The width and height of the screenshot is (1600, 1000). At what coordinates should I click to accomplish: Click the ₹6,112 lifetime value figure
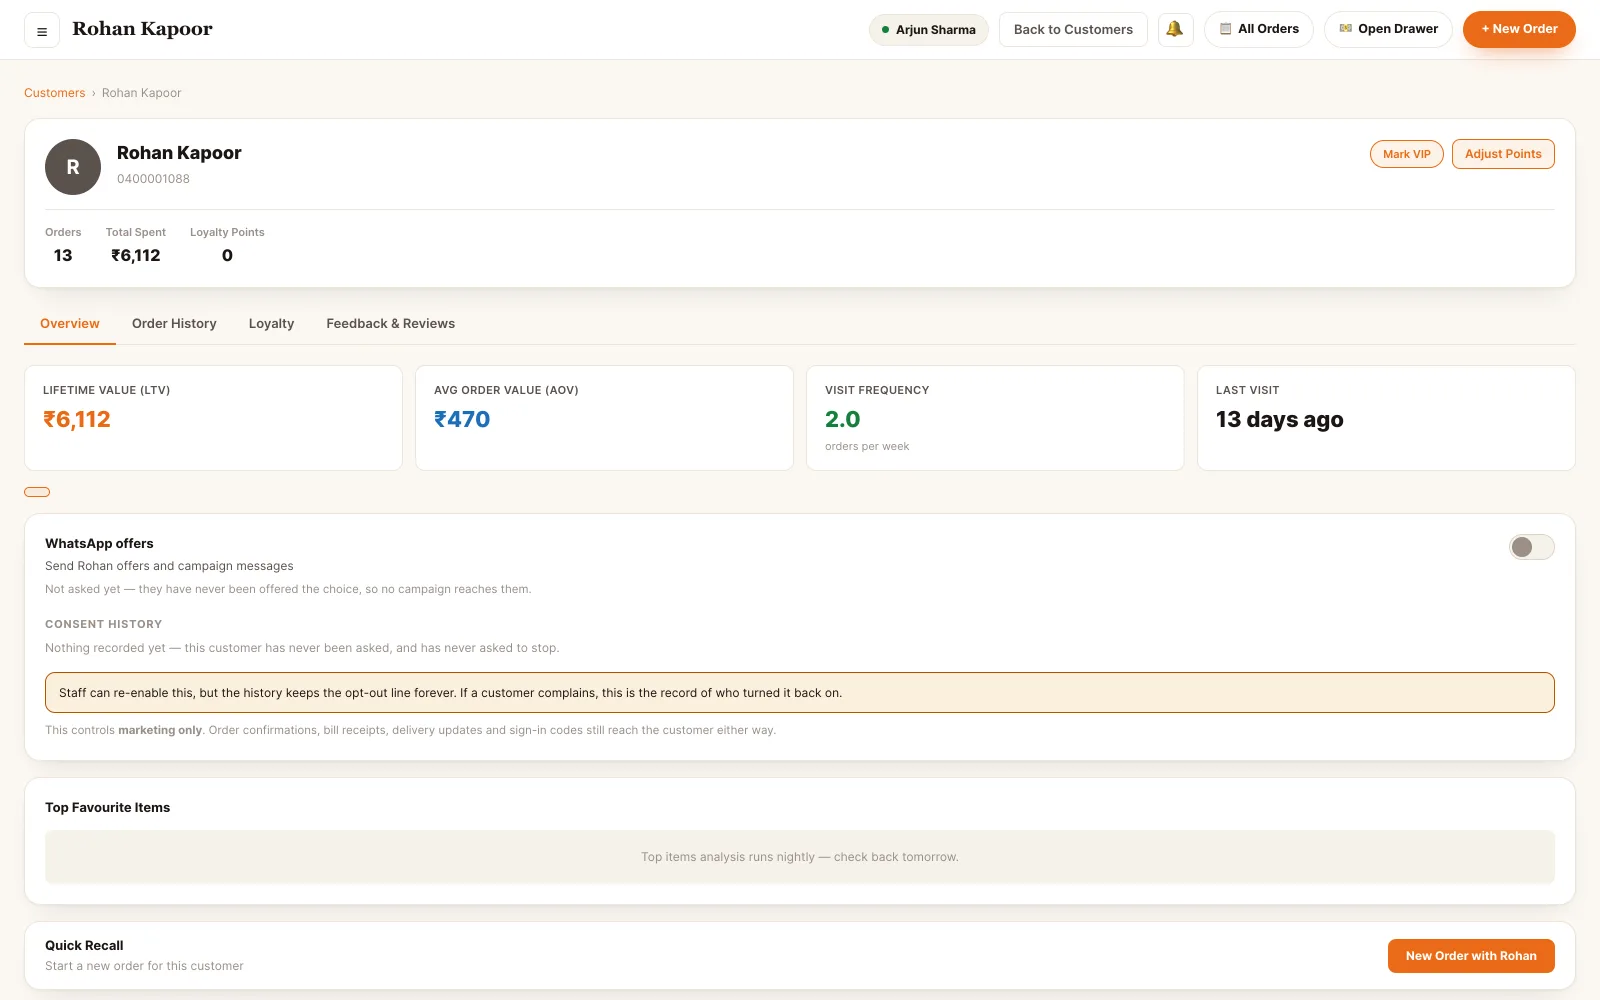click(77, 419)
